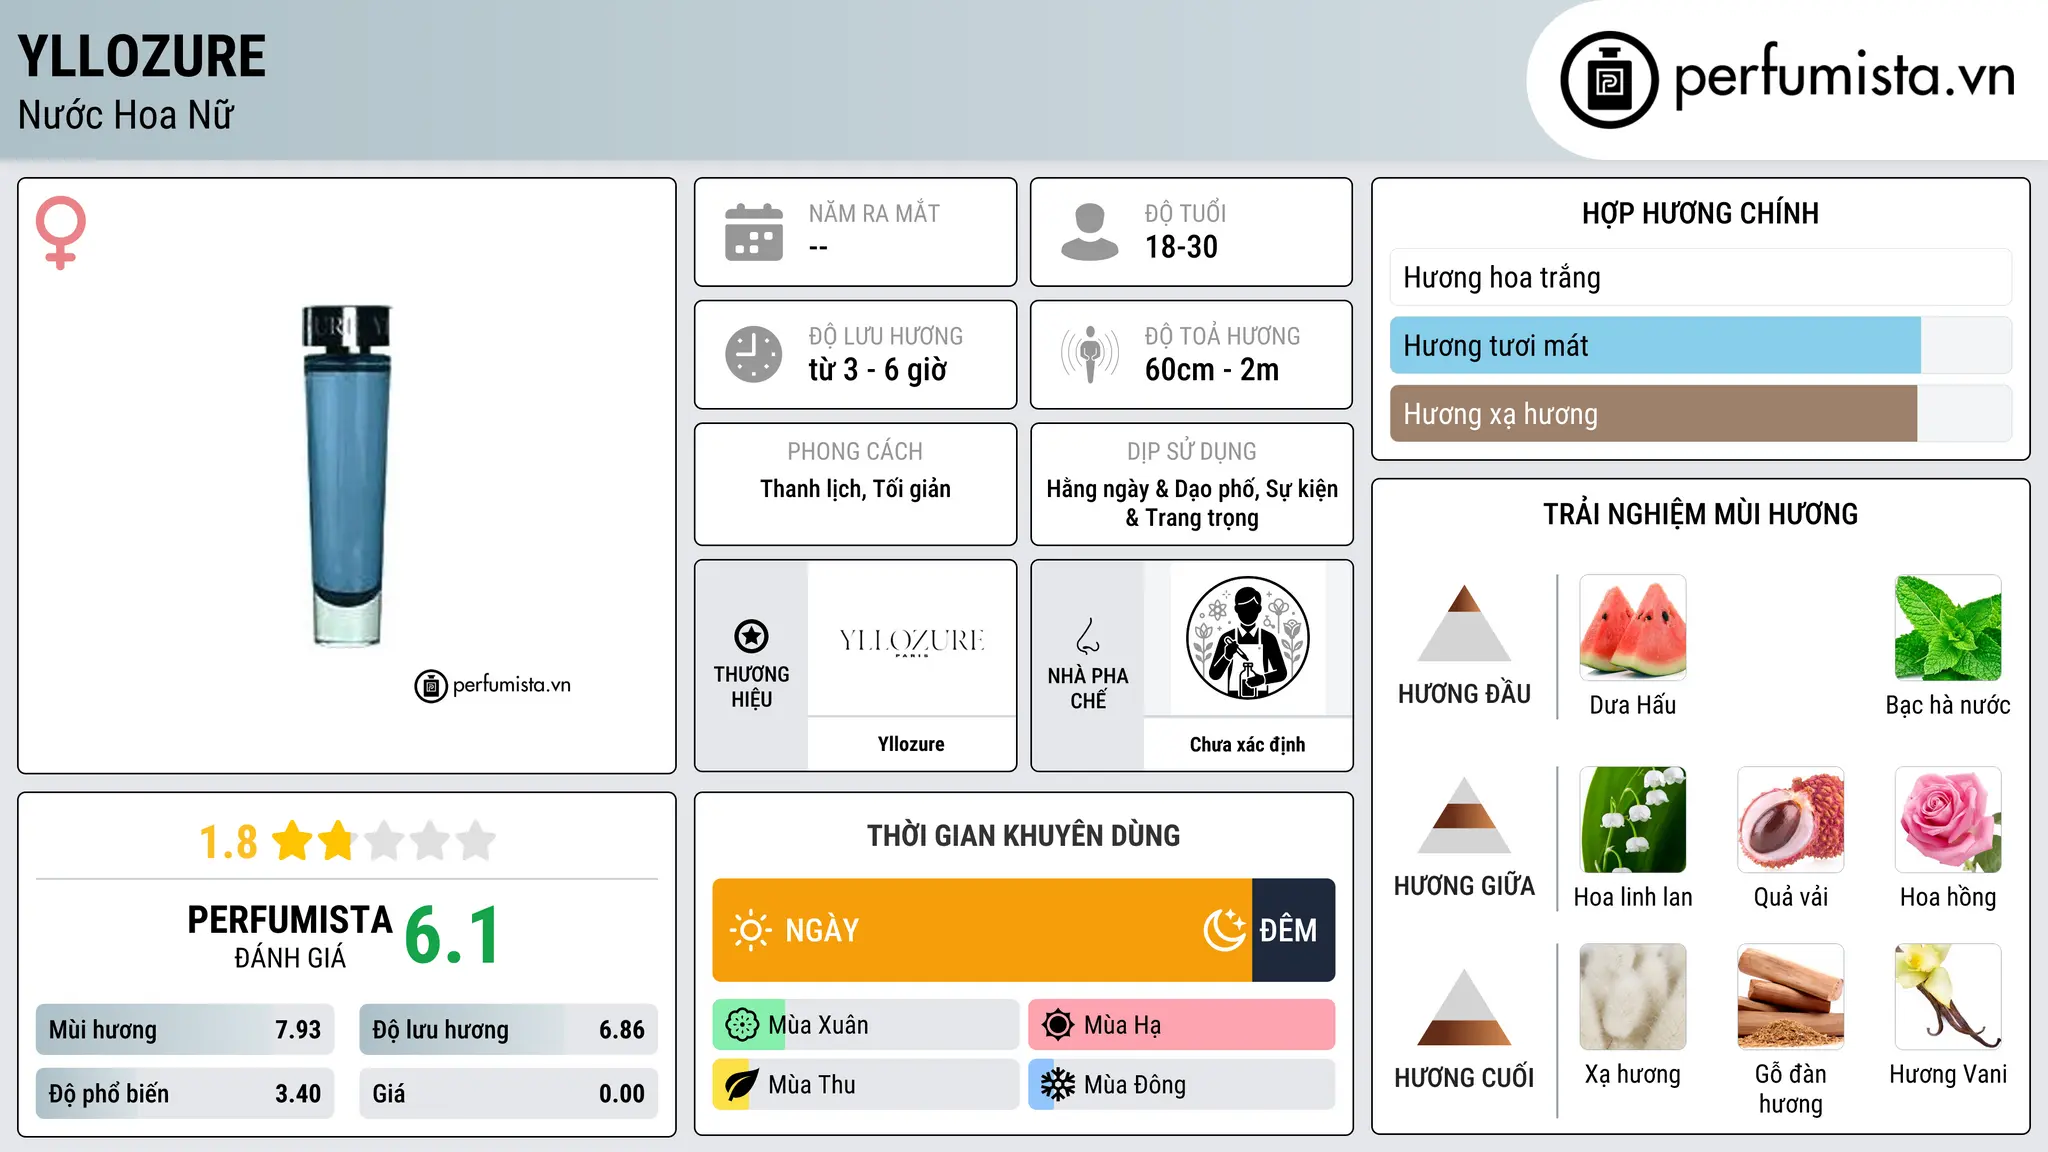This screenshot has height=1152, width=2048.
Task: Click the style text Thanh lịch, Tối giản
Action: pos(855,489)
